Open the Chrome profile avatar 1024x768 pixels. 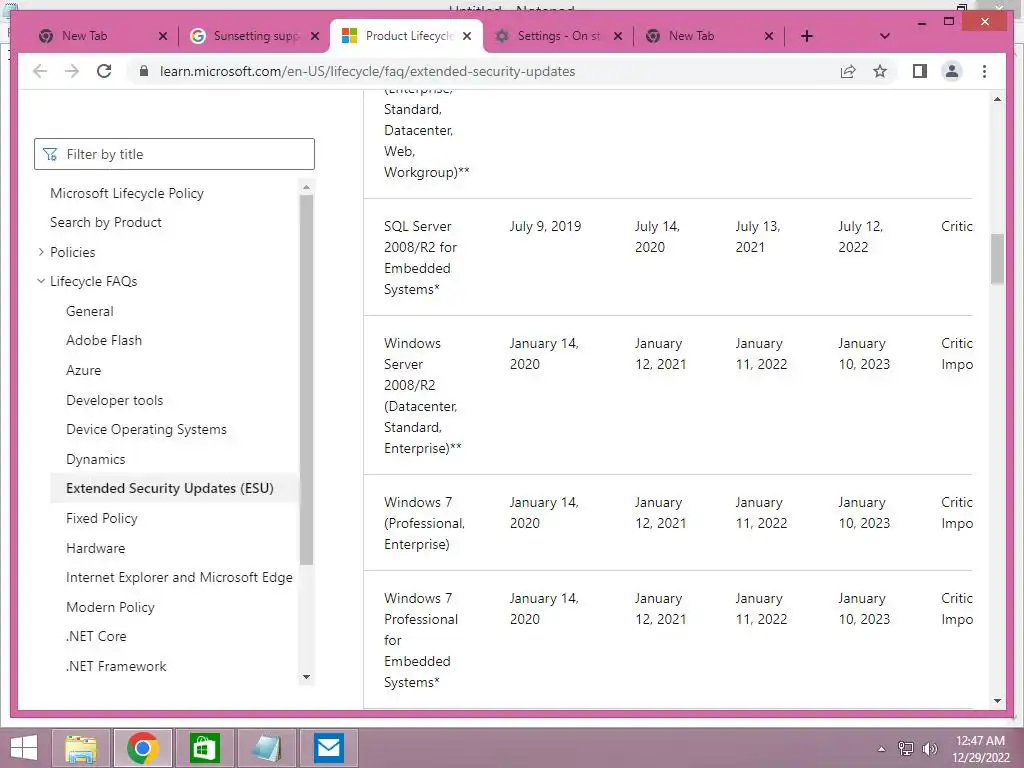(952, 71)
